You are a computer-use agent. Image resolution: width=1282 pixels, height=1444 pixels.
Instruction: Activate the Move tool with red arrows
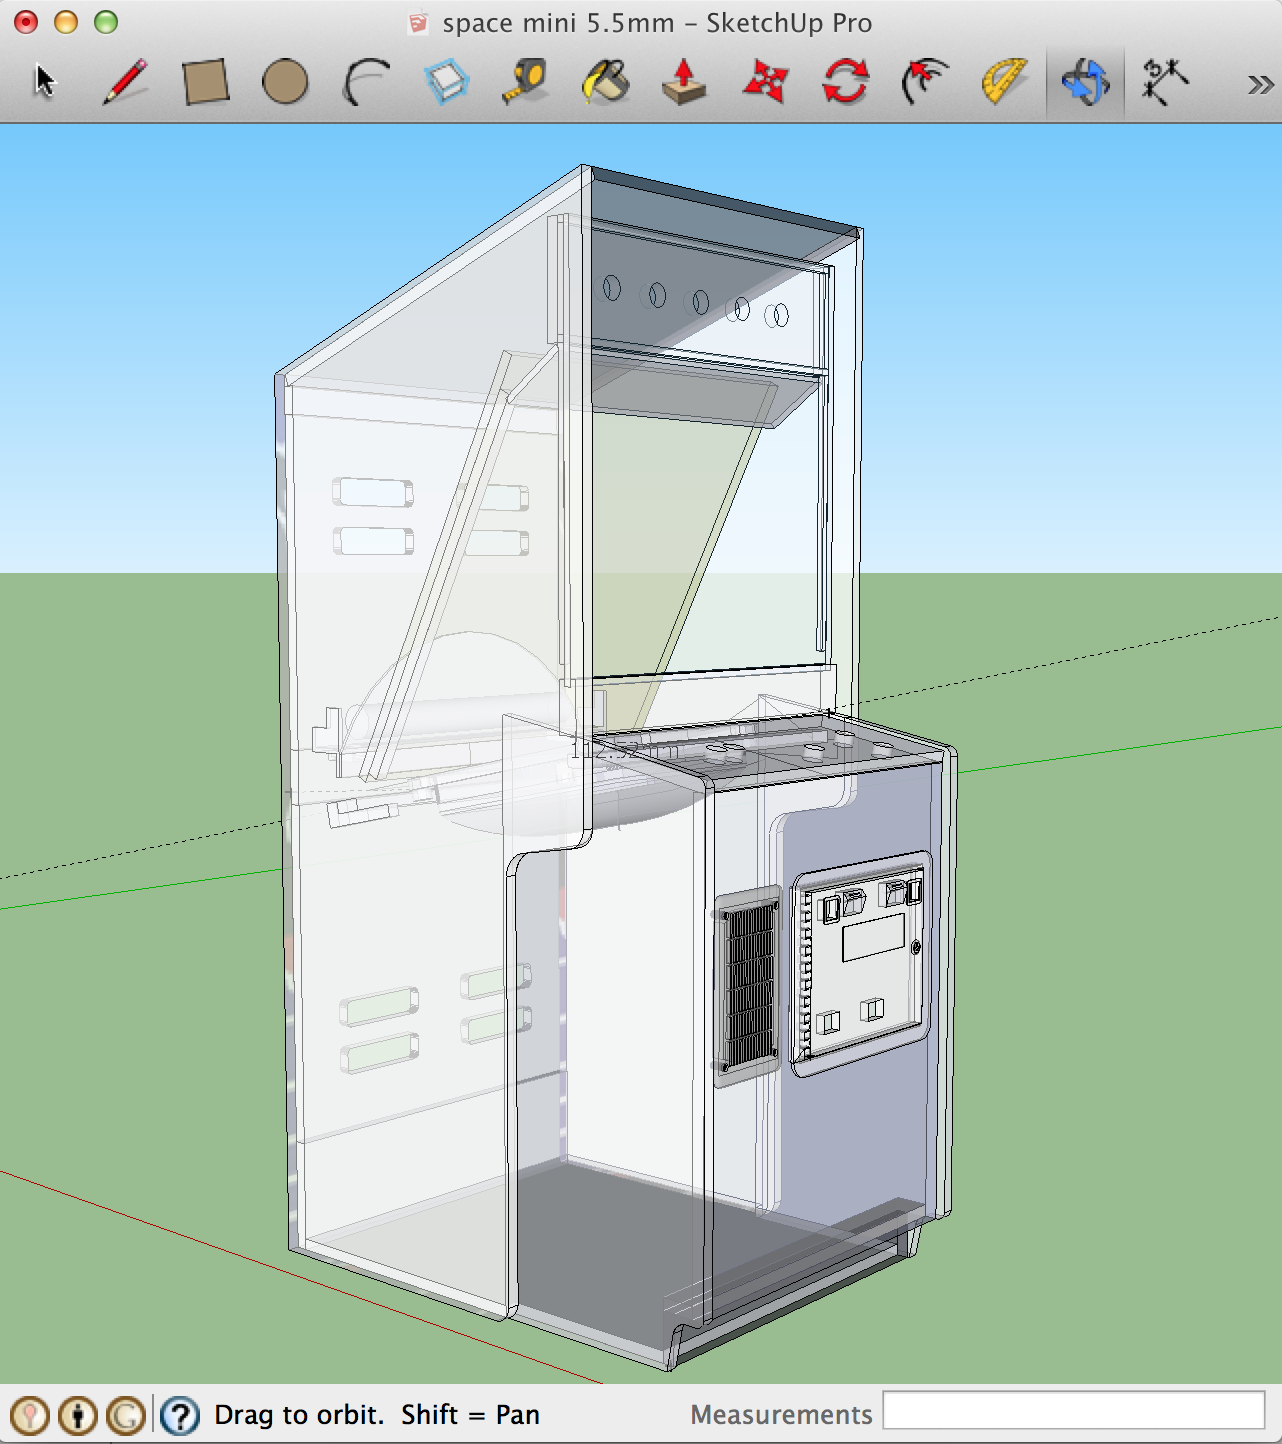tap(766, 82)
